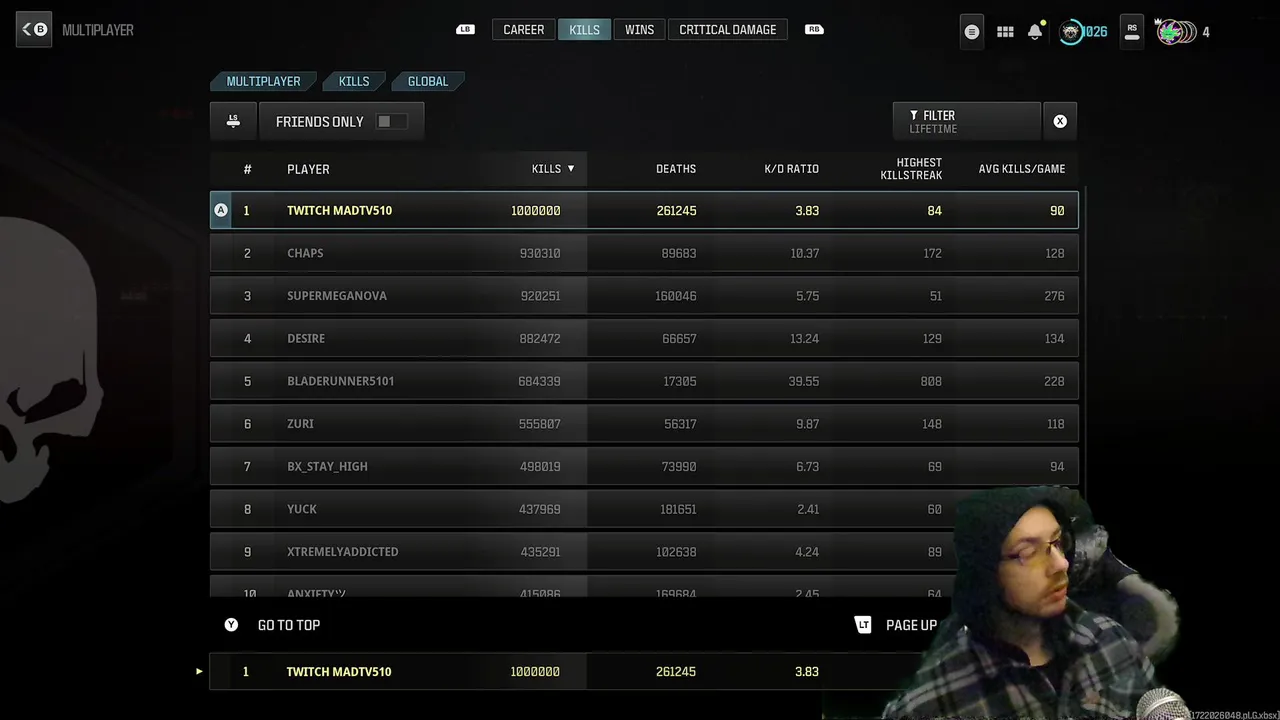Close the filter with the X icon
Image resolution: width=1280 pixels, height=720 pixels.
(x=1060, y=121)
